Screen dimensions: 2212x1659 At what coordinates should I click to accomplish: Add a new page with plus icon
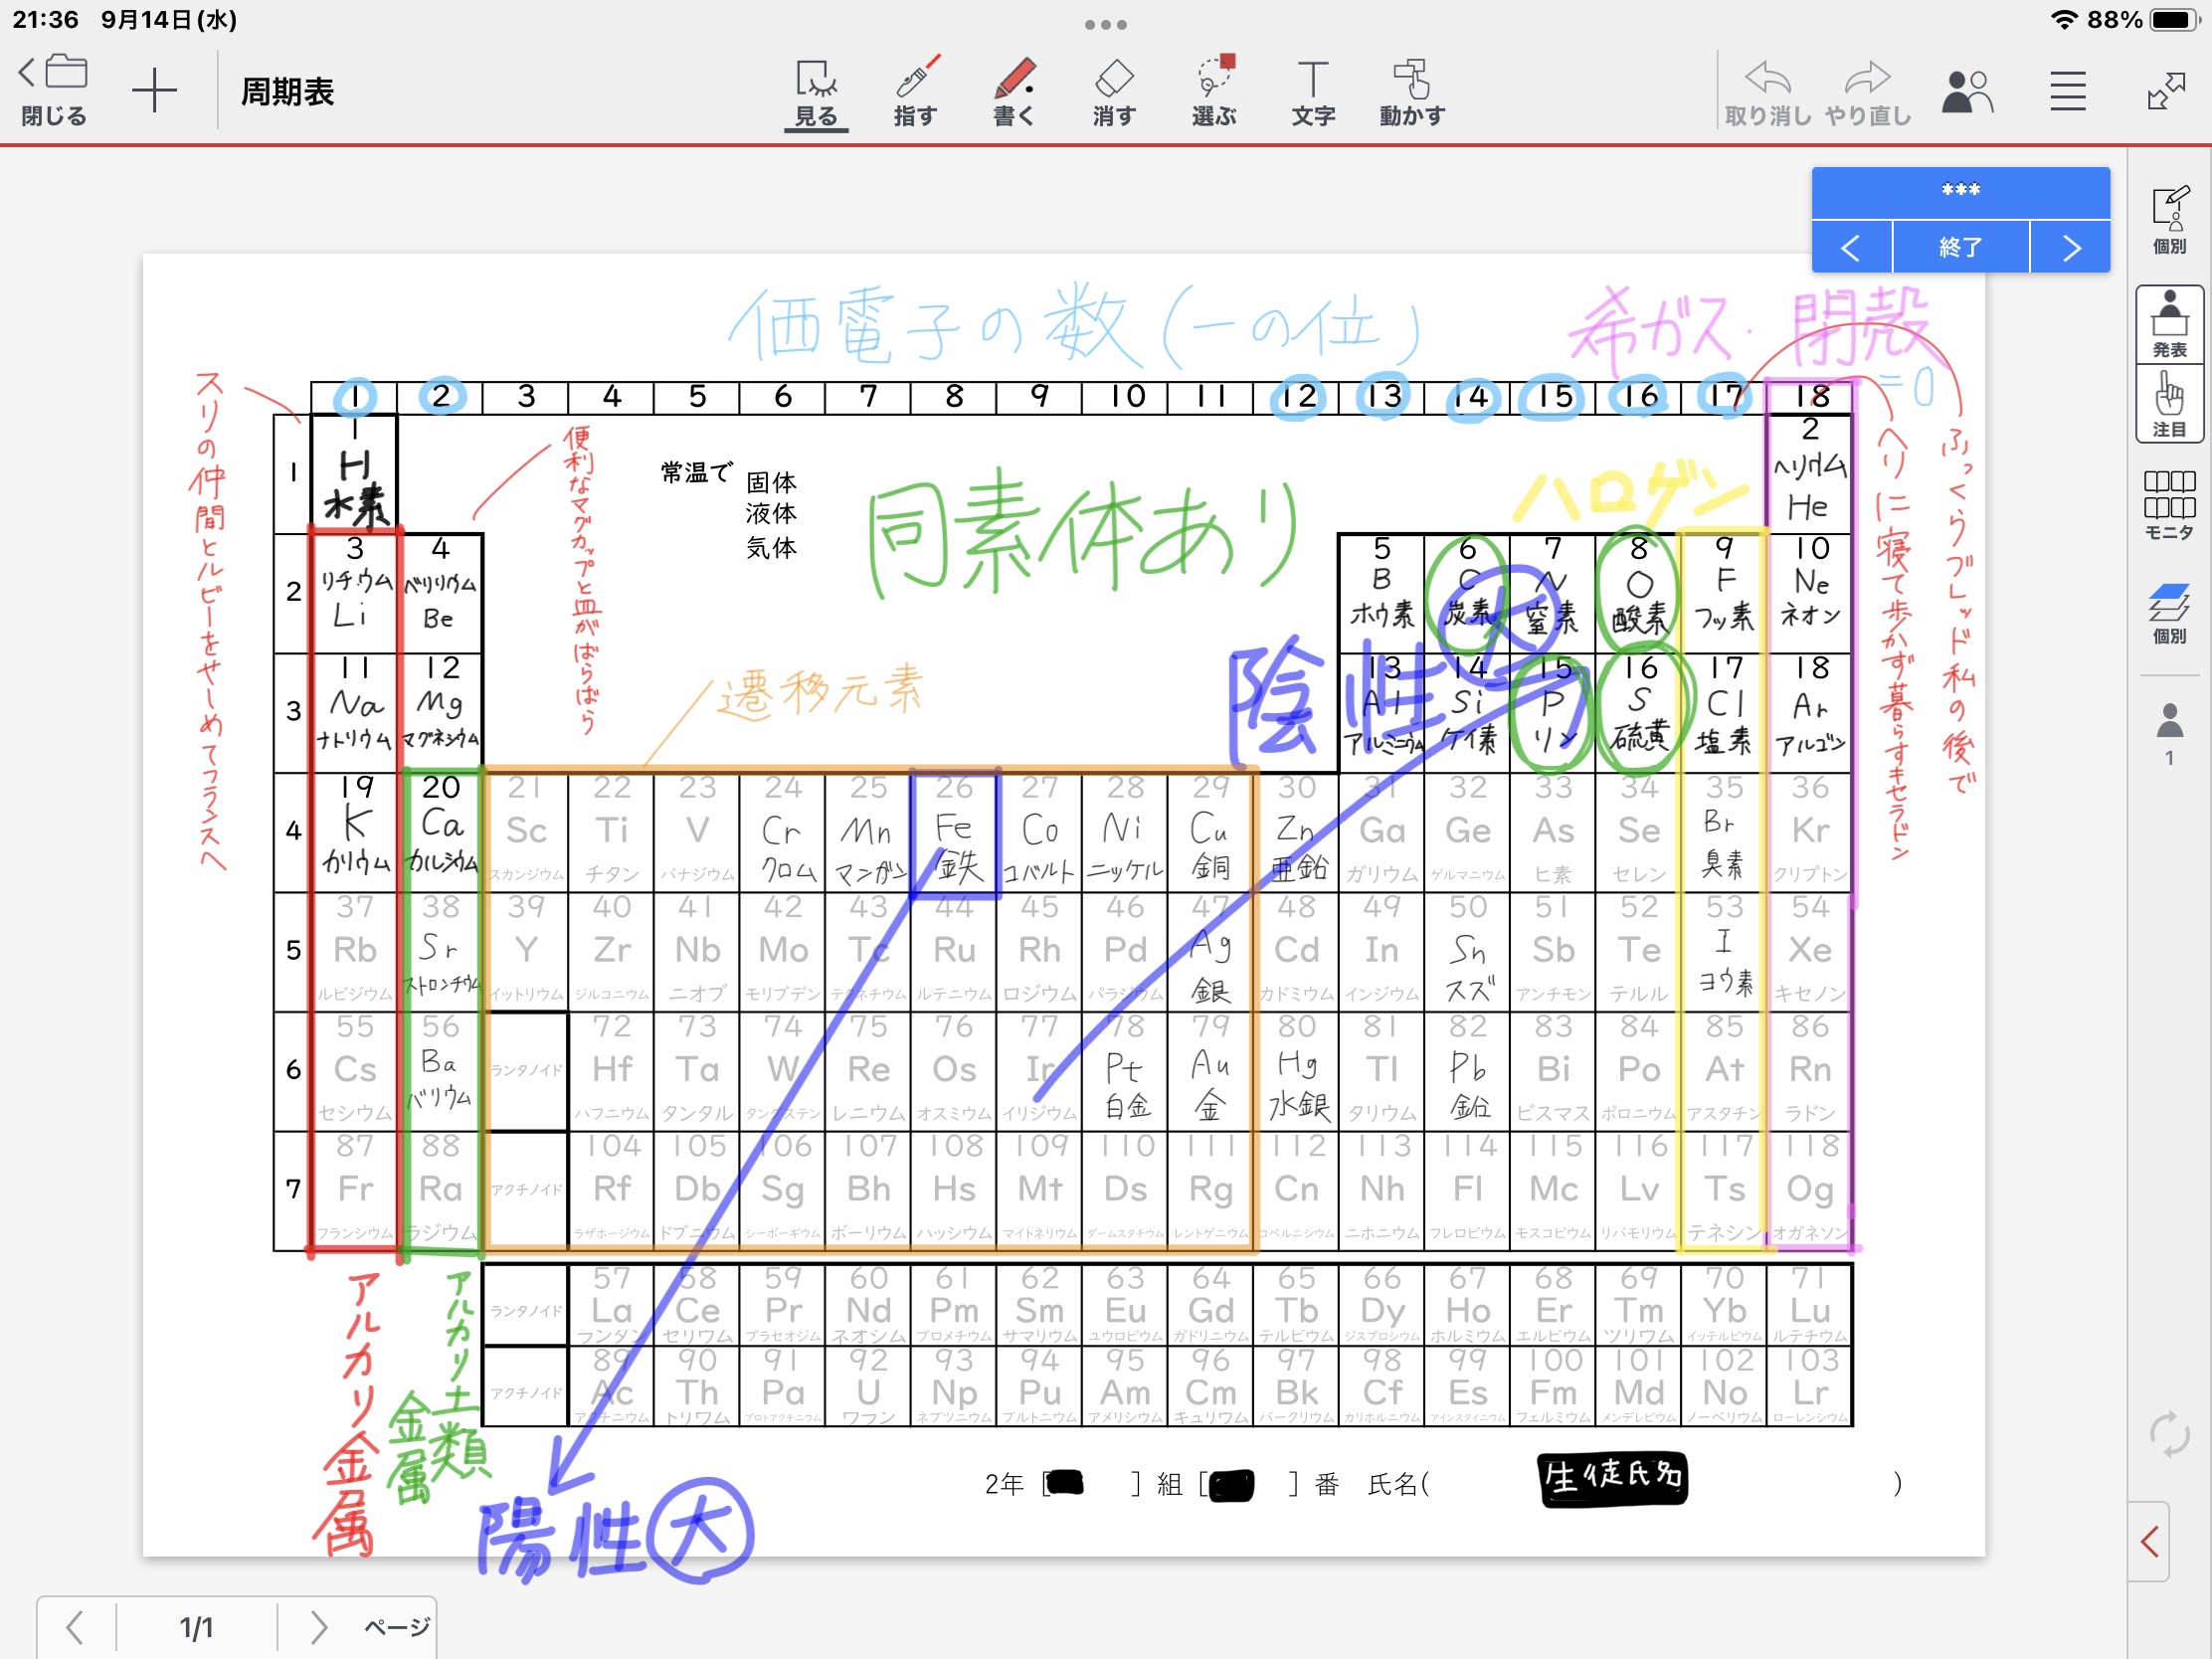coord(154,92)
